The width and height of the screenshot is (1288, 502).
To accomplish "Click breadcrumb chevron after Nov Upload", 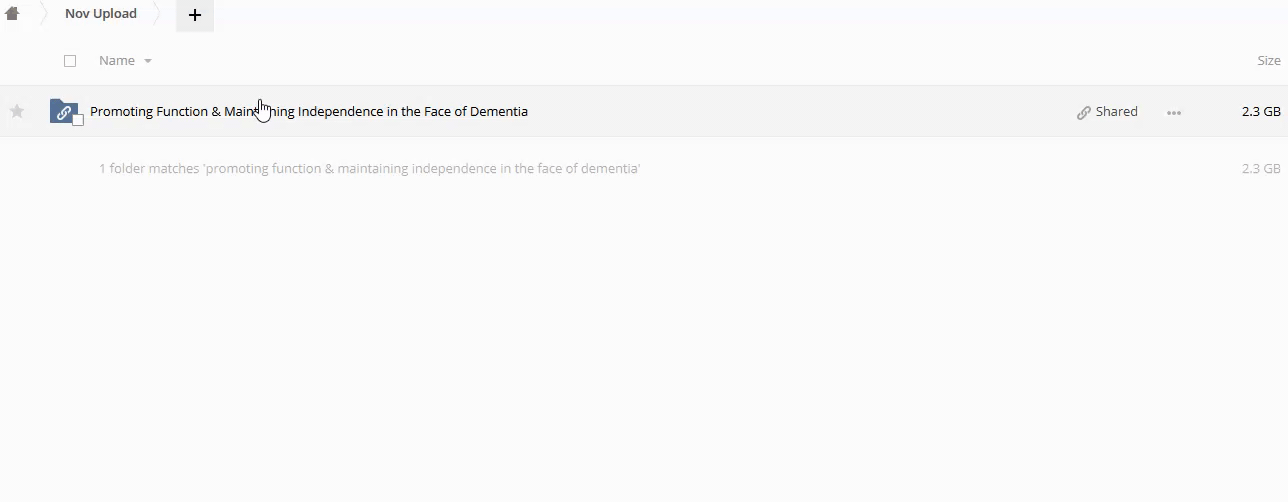I will point(157,15).
